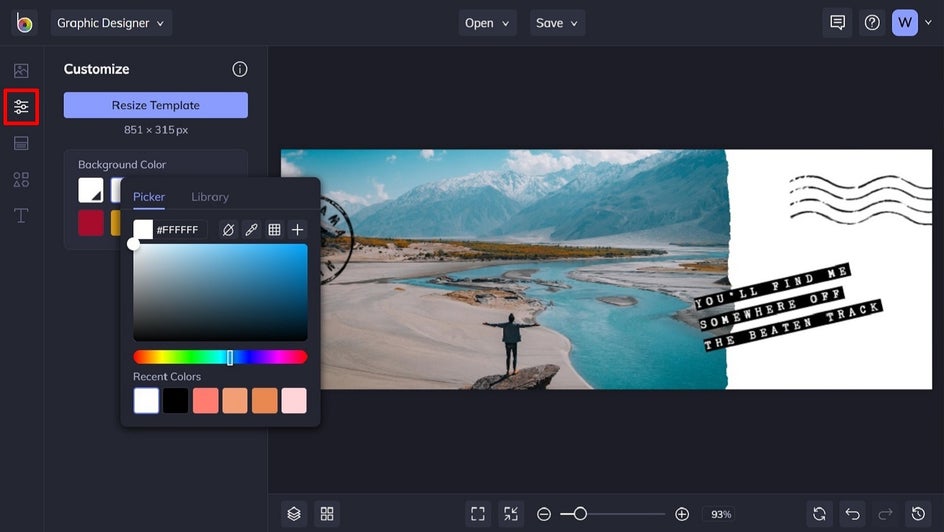
Task: Choose the pale pink recent color swatch
Action: tap(294, 401)
